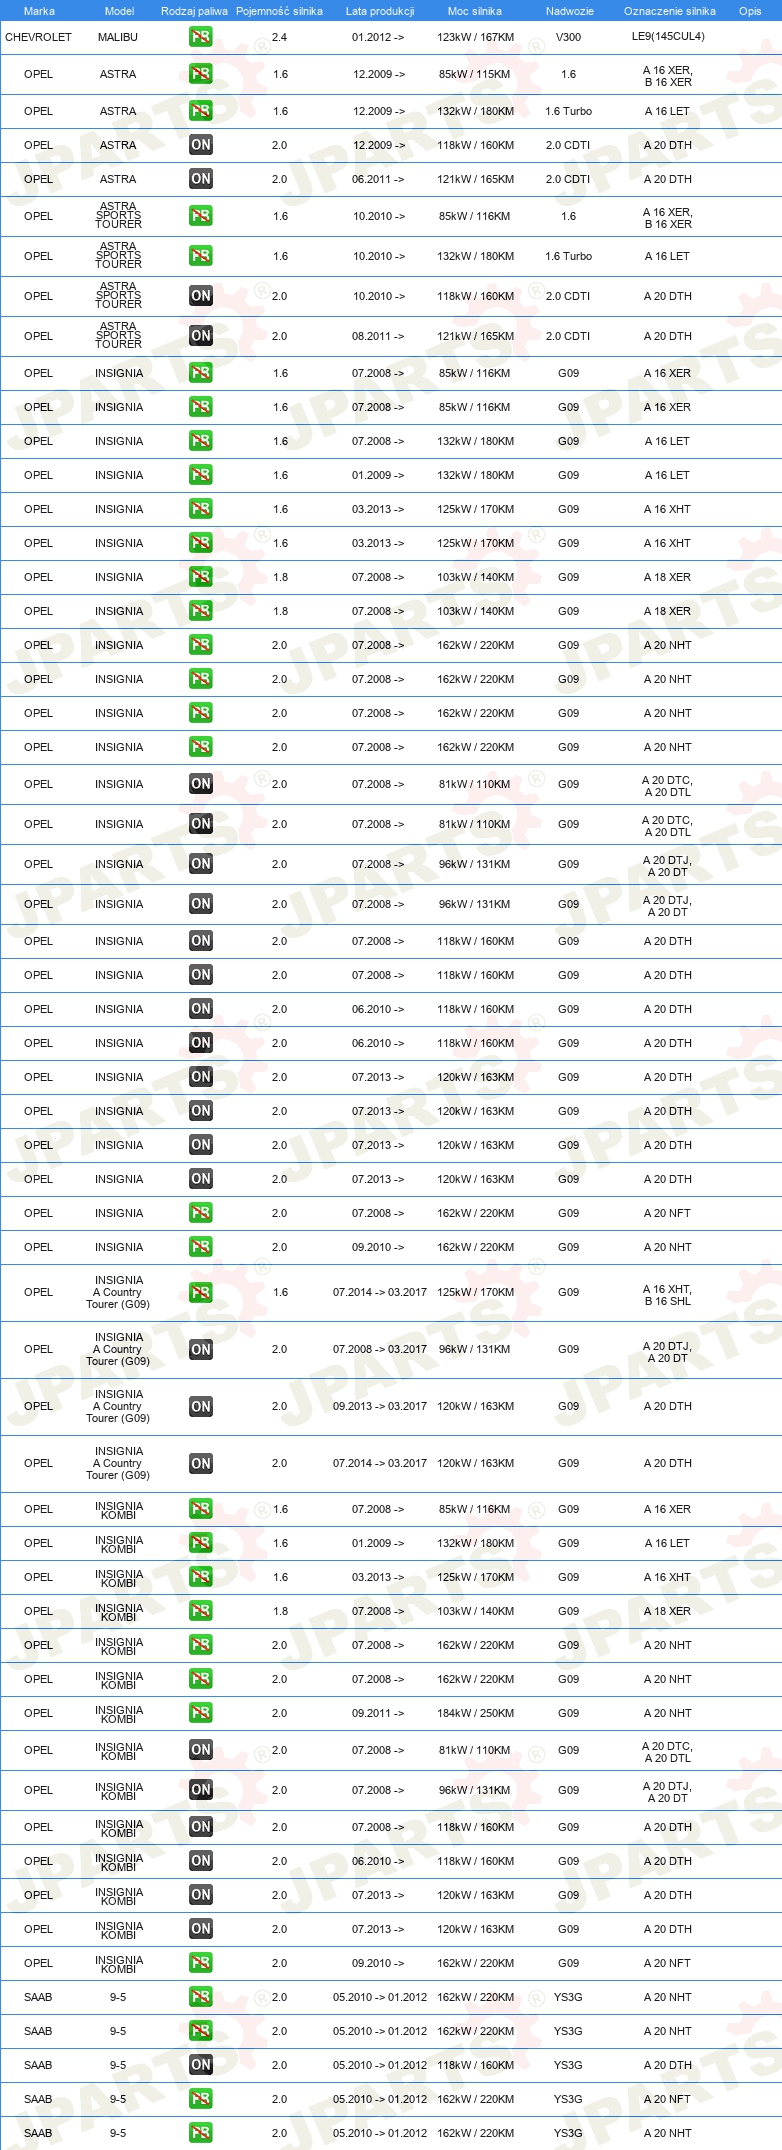Screen dimensions: 782x2150
Task: Select engine code LE9(145CUL4)
Action: pos(668,36)
